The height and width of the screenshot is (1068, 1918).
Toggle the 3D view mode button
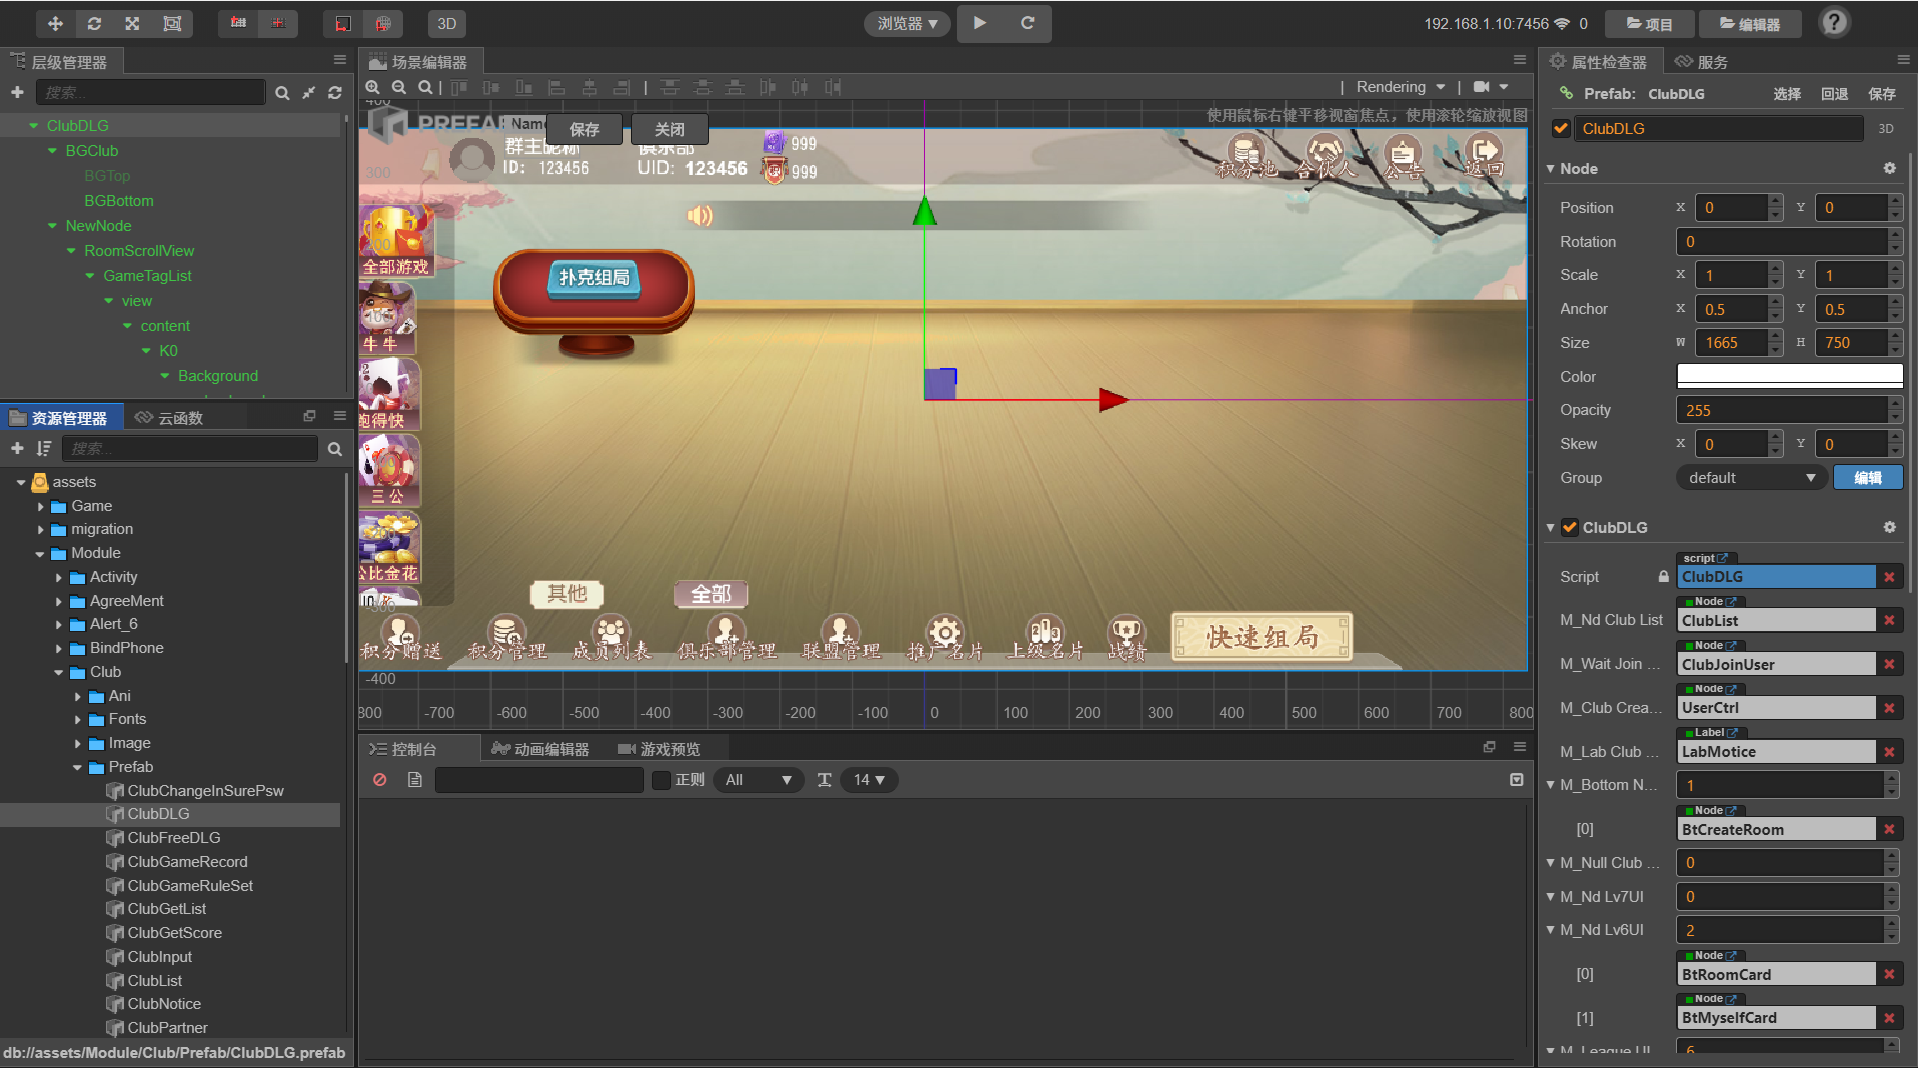click(x=447, y=23)
